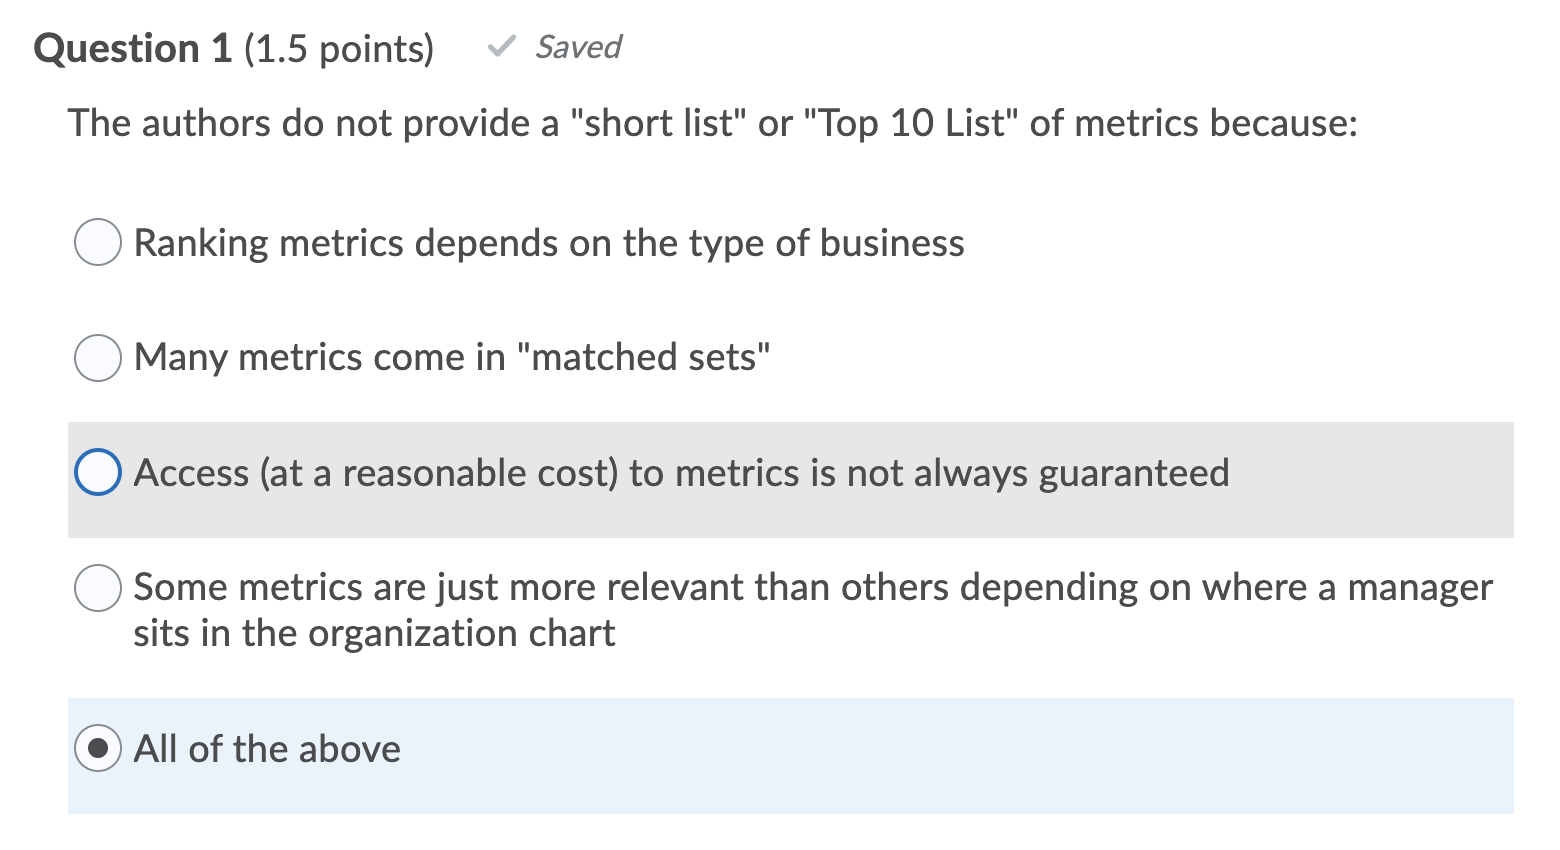The height and width of the screenshot is (850, 1560).
Task: Click the 'Saved' status label
Action: coord(578,46)
